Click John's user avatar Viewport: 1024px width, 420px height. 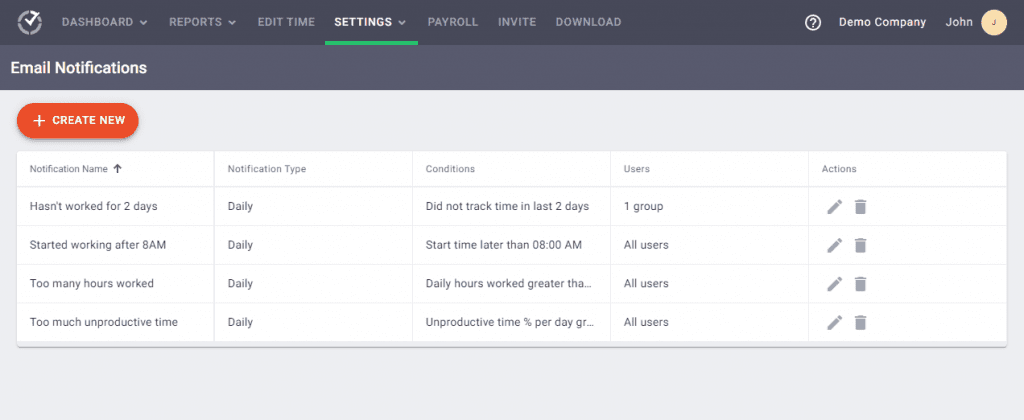tap(993, 22)
